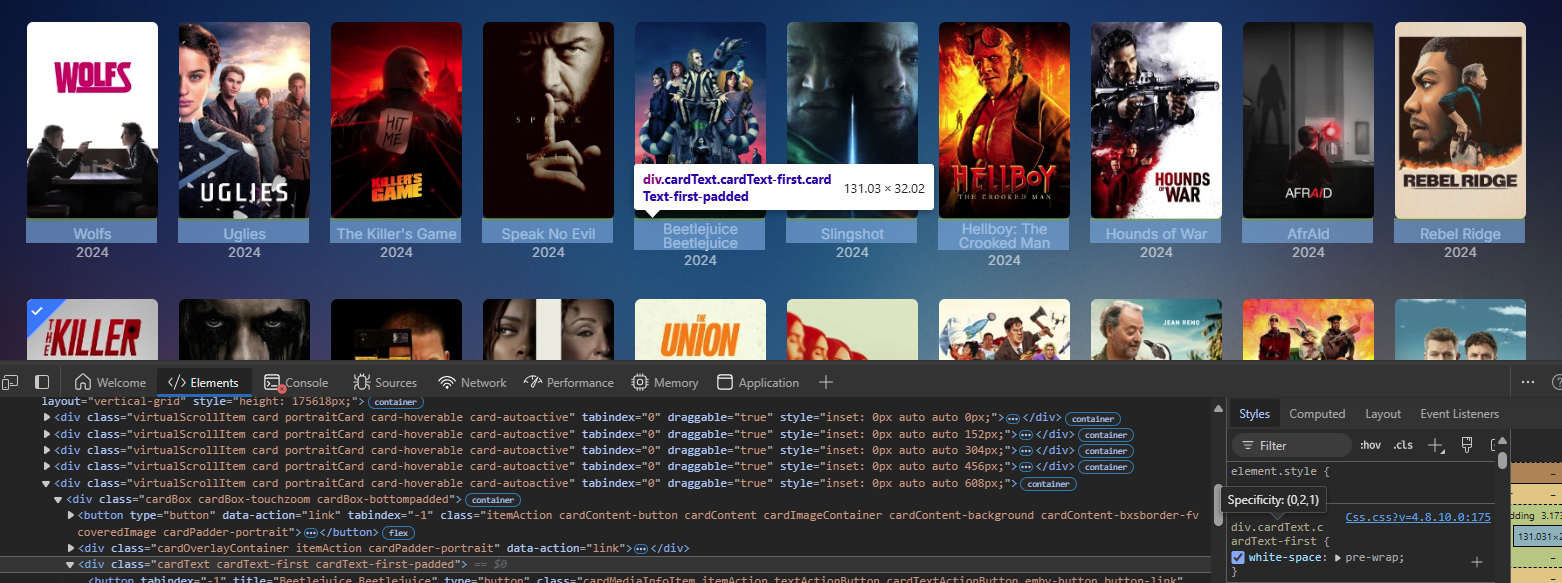Image resolution: width=1562 pixels, height=583 pixels.
Task: Click the Wolfs title link
Action: (92, 234)
